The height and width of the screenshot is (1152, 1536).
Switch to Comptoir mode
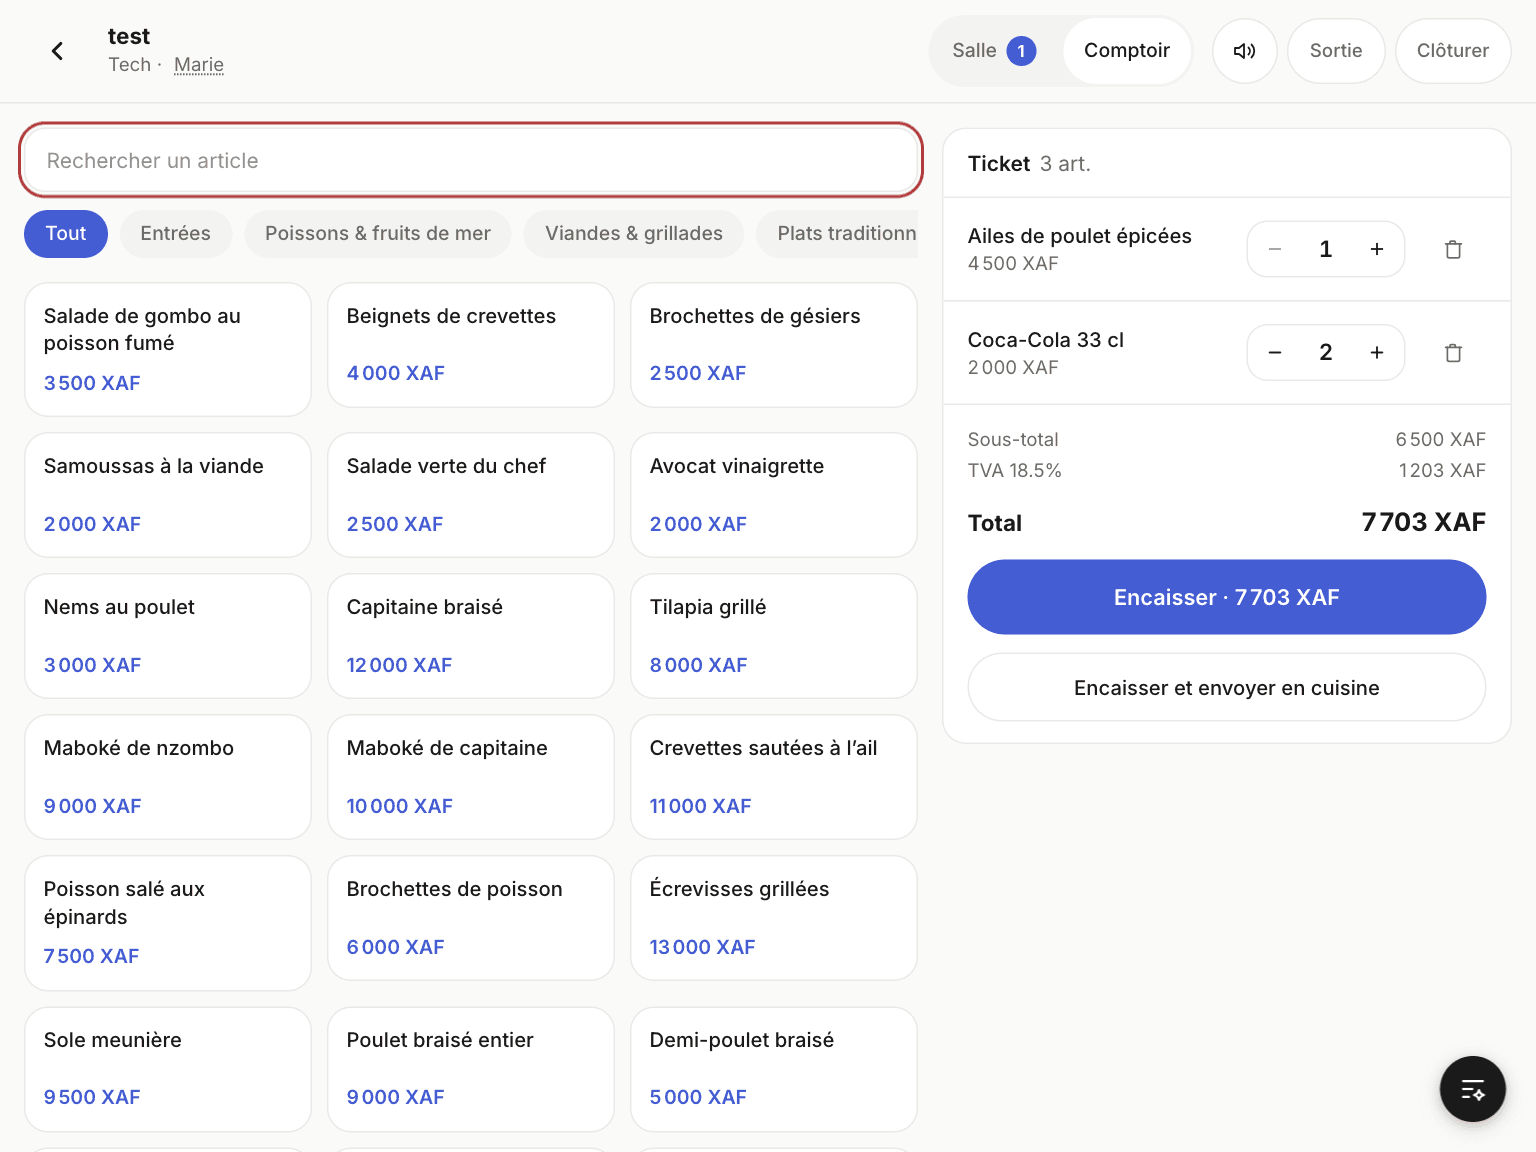pos(1126,51)
